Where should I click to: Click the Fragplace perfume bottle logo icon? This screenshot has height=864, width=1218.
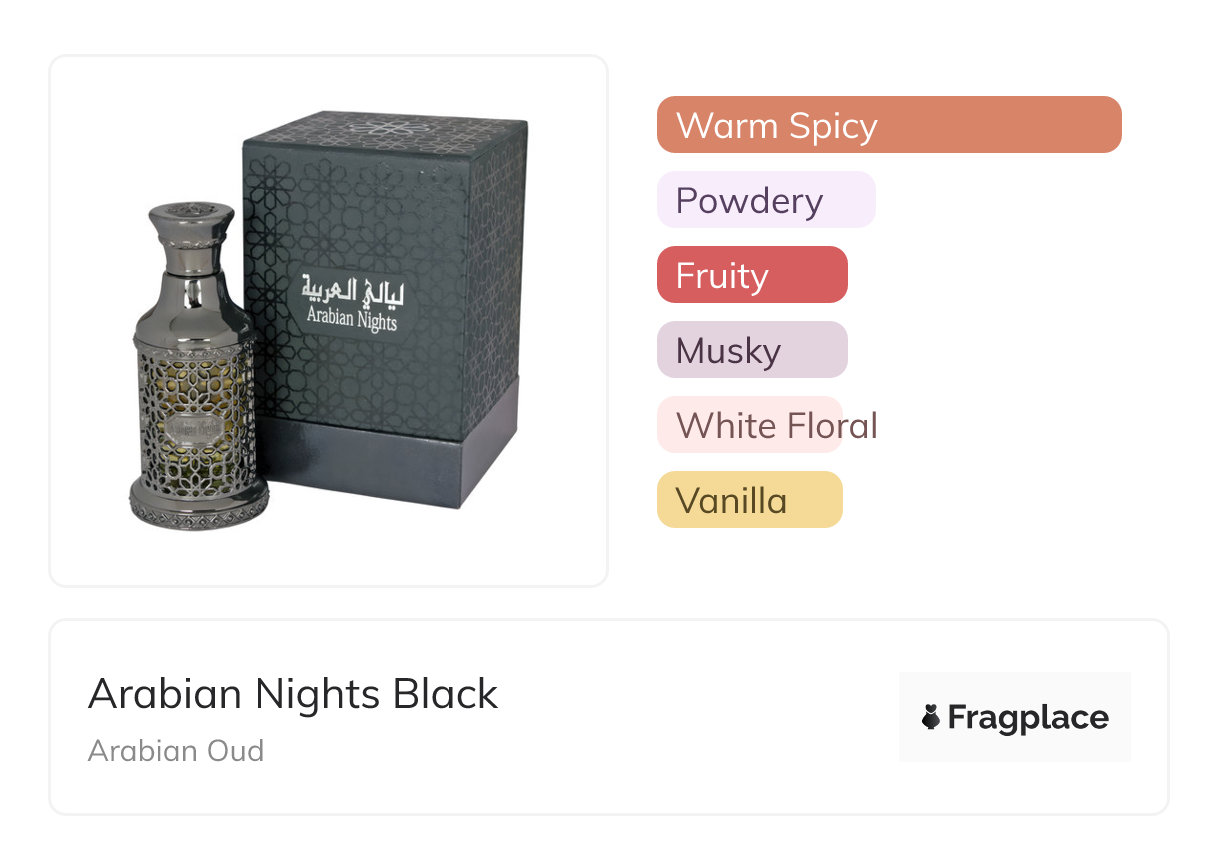pos(931,717)
